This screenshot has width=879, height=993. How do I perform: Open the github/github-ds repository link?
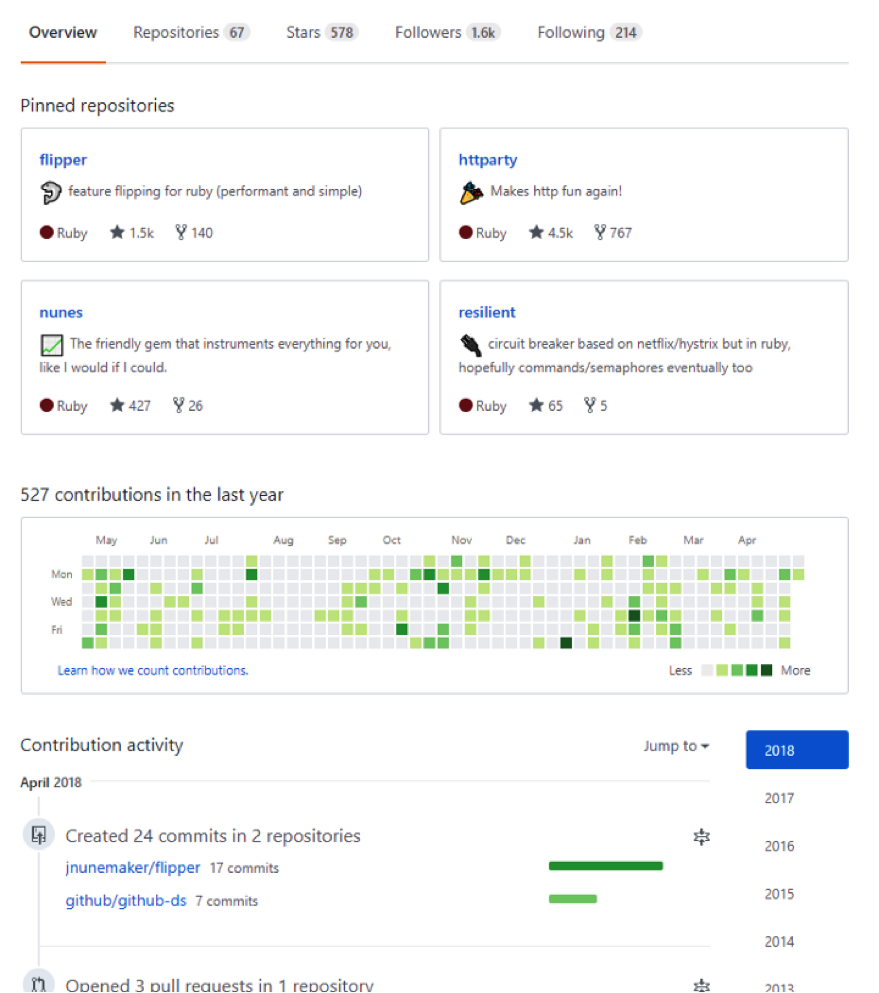(126, 900)
